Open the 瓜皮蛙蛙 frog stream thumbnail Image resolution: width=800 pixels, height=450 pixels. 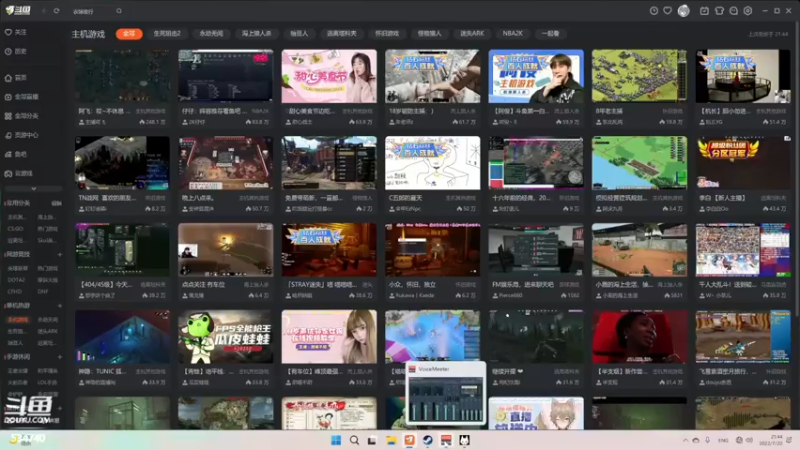tap(226, 337)
